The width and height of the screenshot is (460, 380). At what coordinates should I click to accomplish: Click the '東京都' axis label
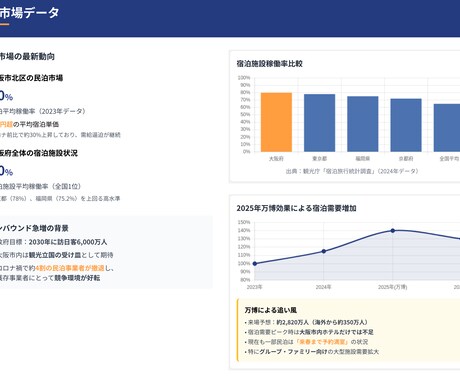tap(320, 159)
